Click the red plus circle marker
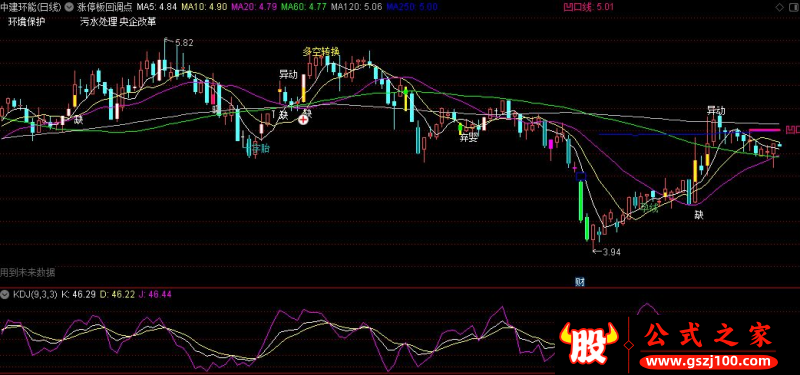 pyautogui.click(x=303, y=119)
